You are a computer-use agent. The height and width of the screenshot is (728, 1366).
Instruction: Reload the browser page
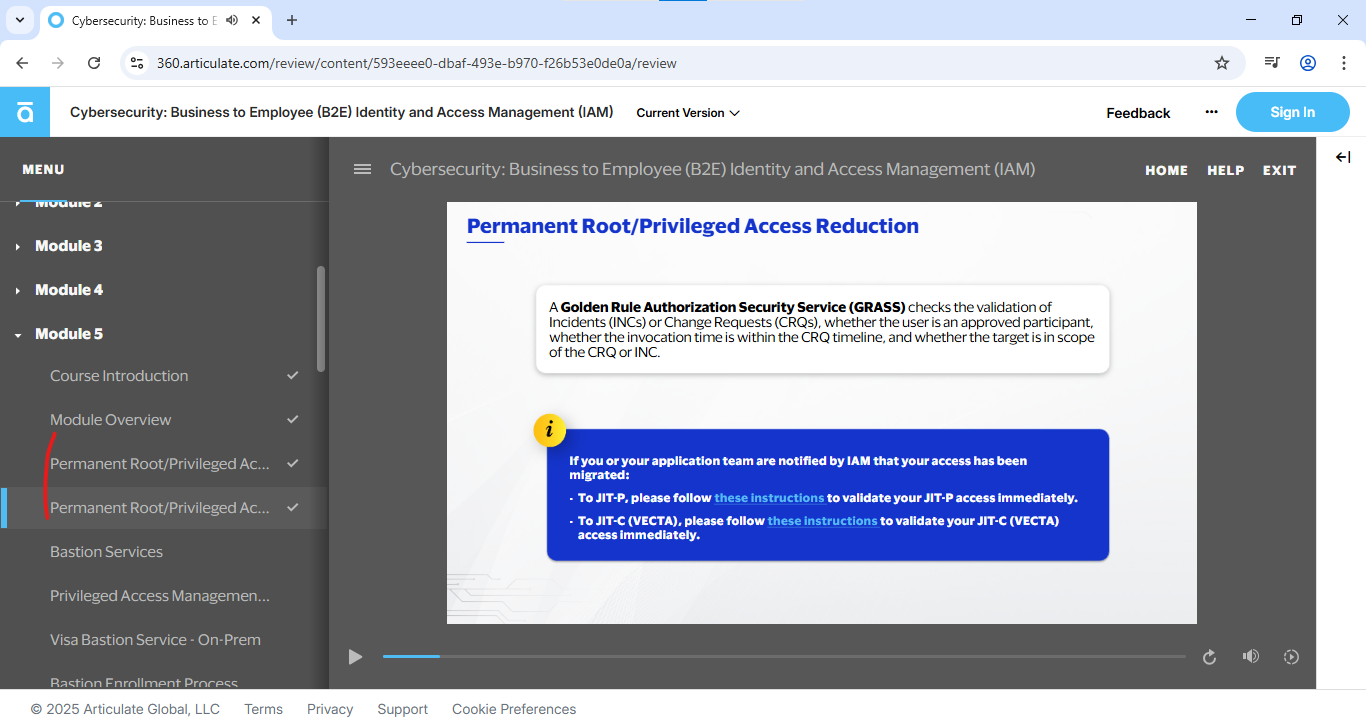tap(94, 63)
